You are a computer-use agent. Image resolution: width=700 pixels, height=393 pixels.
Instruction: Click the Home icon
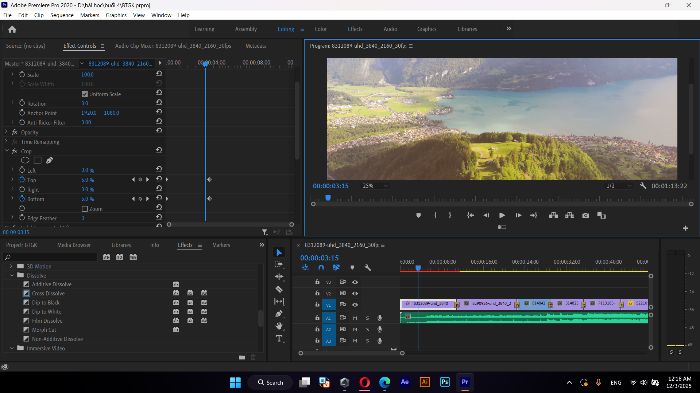pos(12,29)
